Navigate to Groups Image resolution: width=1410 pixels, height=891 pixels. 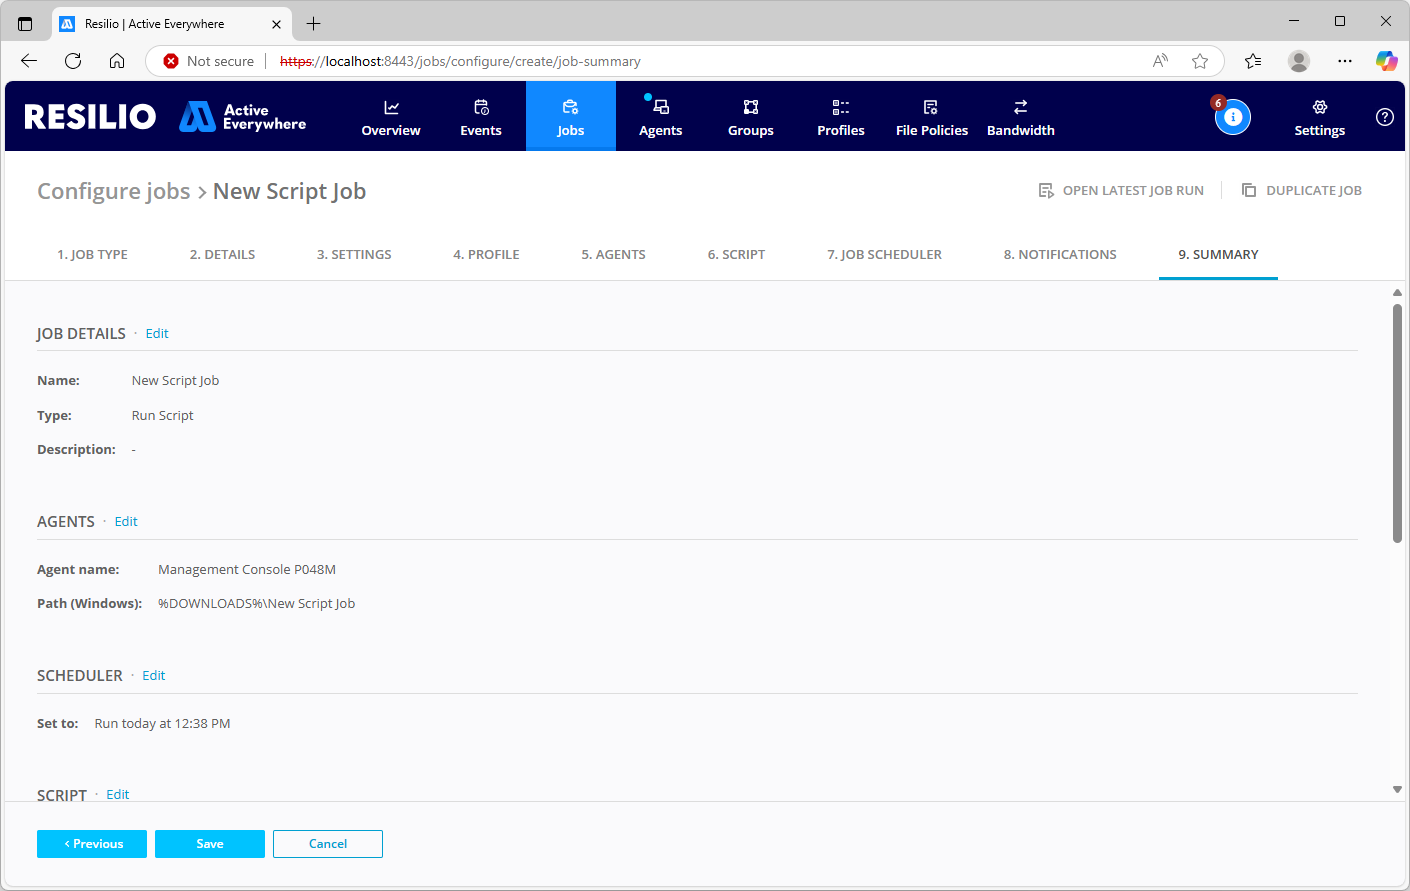[751, 117]
